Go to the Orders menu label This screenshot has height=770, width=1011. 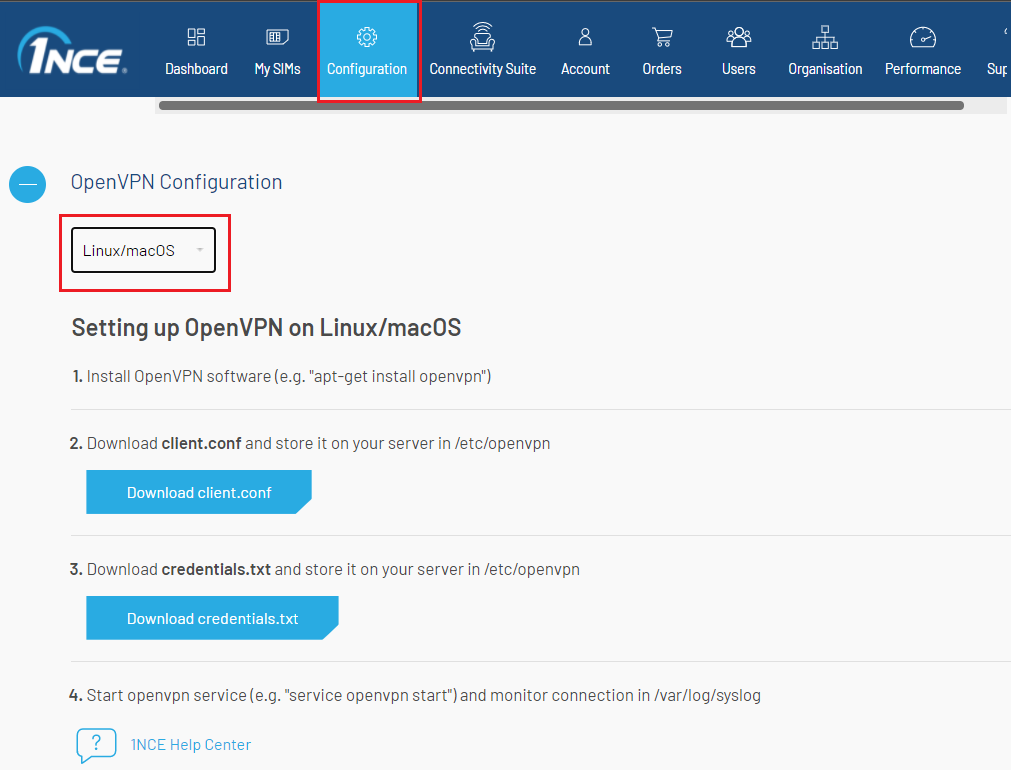coord(662,69)
